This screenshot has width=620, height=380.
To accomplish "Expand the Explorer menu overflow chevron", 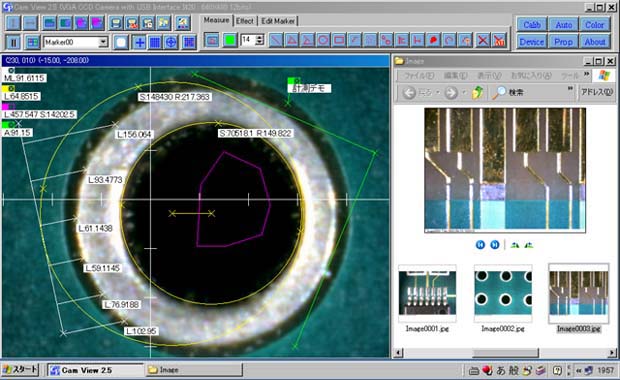I will [586, 74].
